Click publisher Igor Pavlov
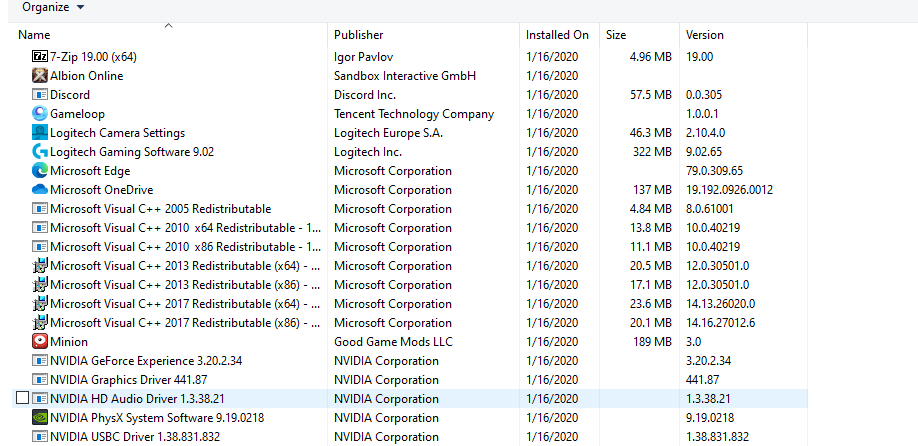918x446 pixels. tap(364, 57)
